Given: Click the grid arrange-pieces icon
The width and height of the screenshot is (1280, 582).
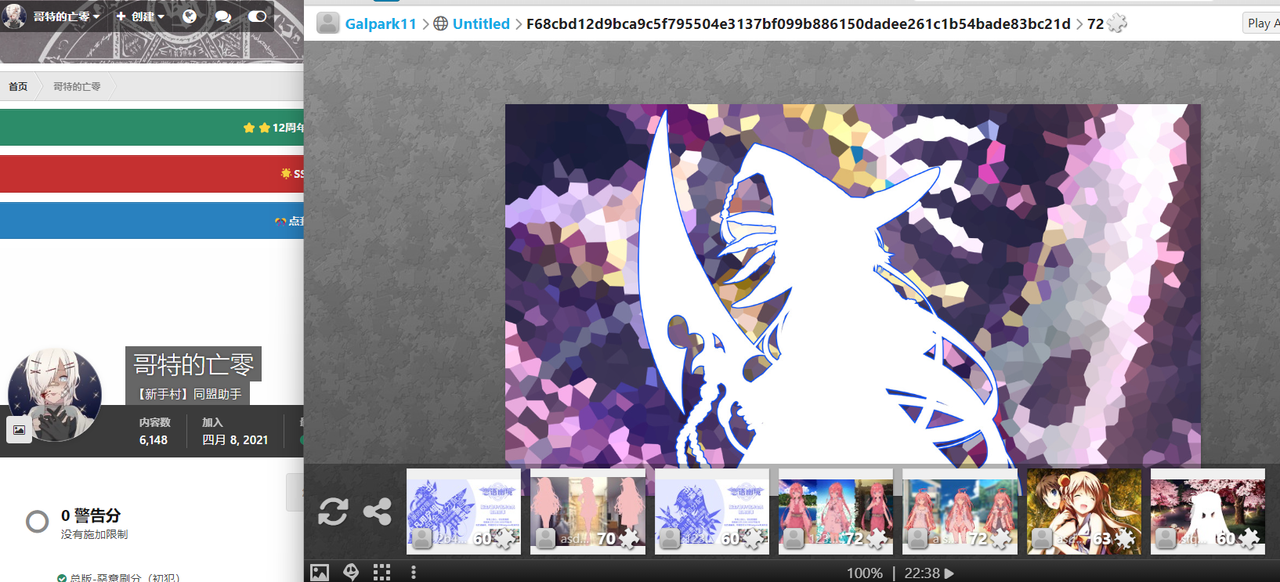Looking at the screenshot, I should point(382,572).
